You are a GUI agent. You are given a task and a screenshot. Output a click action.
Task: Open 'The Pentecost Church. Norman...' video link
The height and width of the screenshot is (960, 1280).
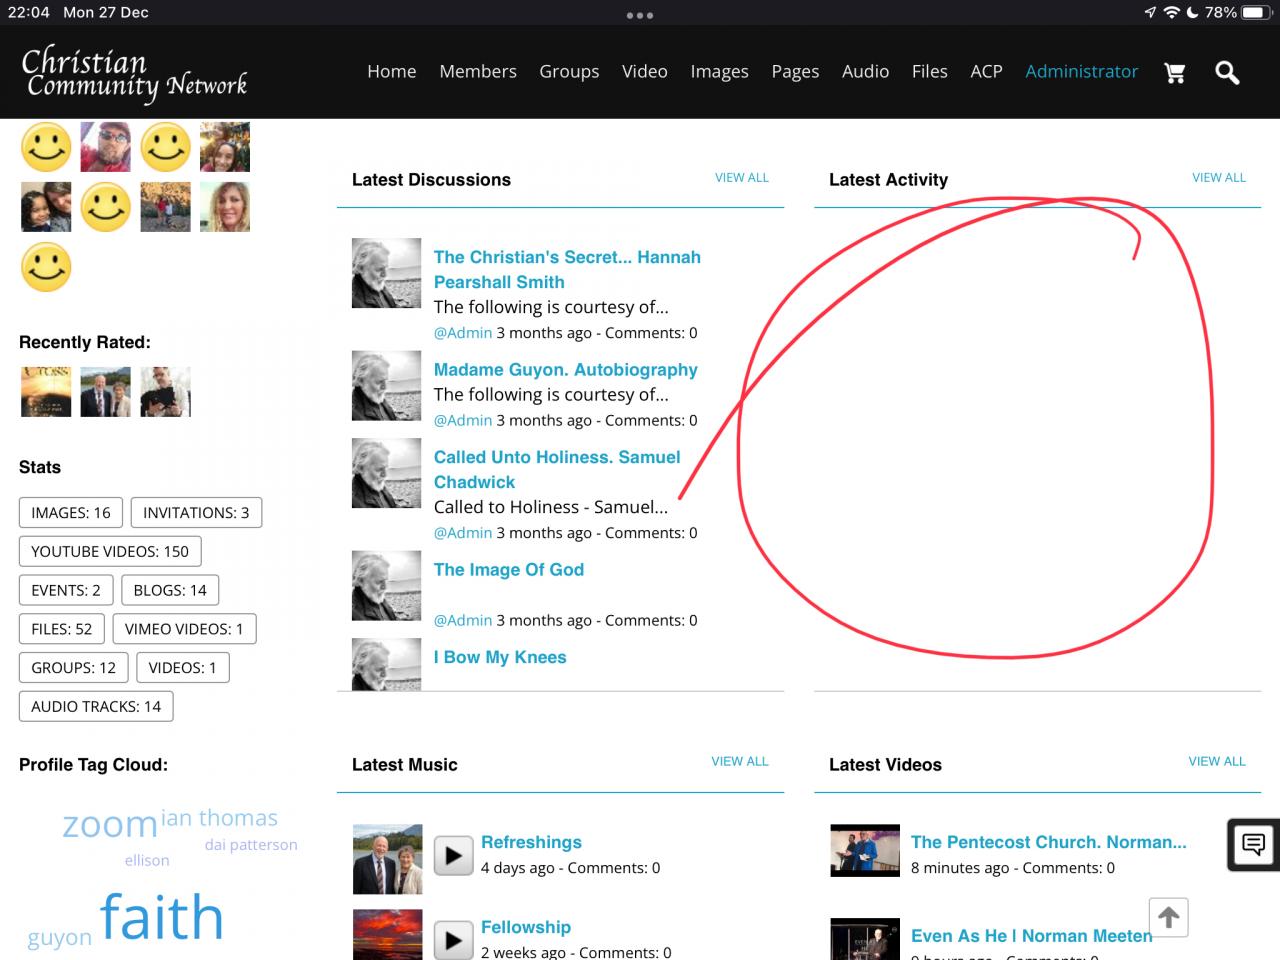(x=1049, y=842)
